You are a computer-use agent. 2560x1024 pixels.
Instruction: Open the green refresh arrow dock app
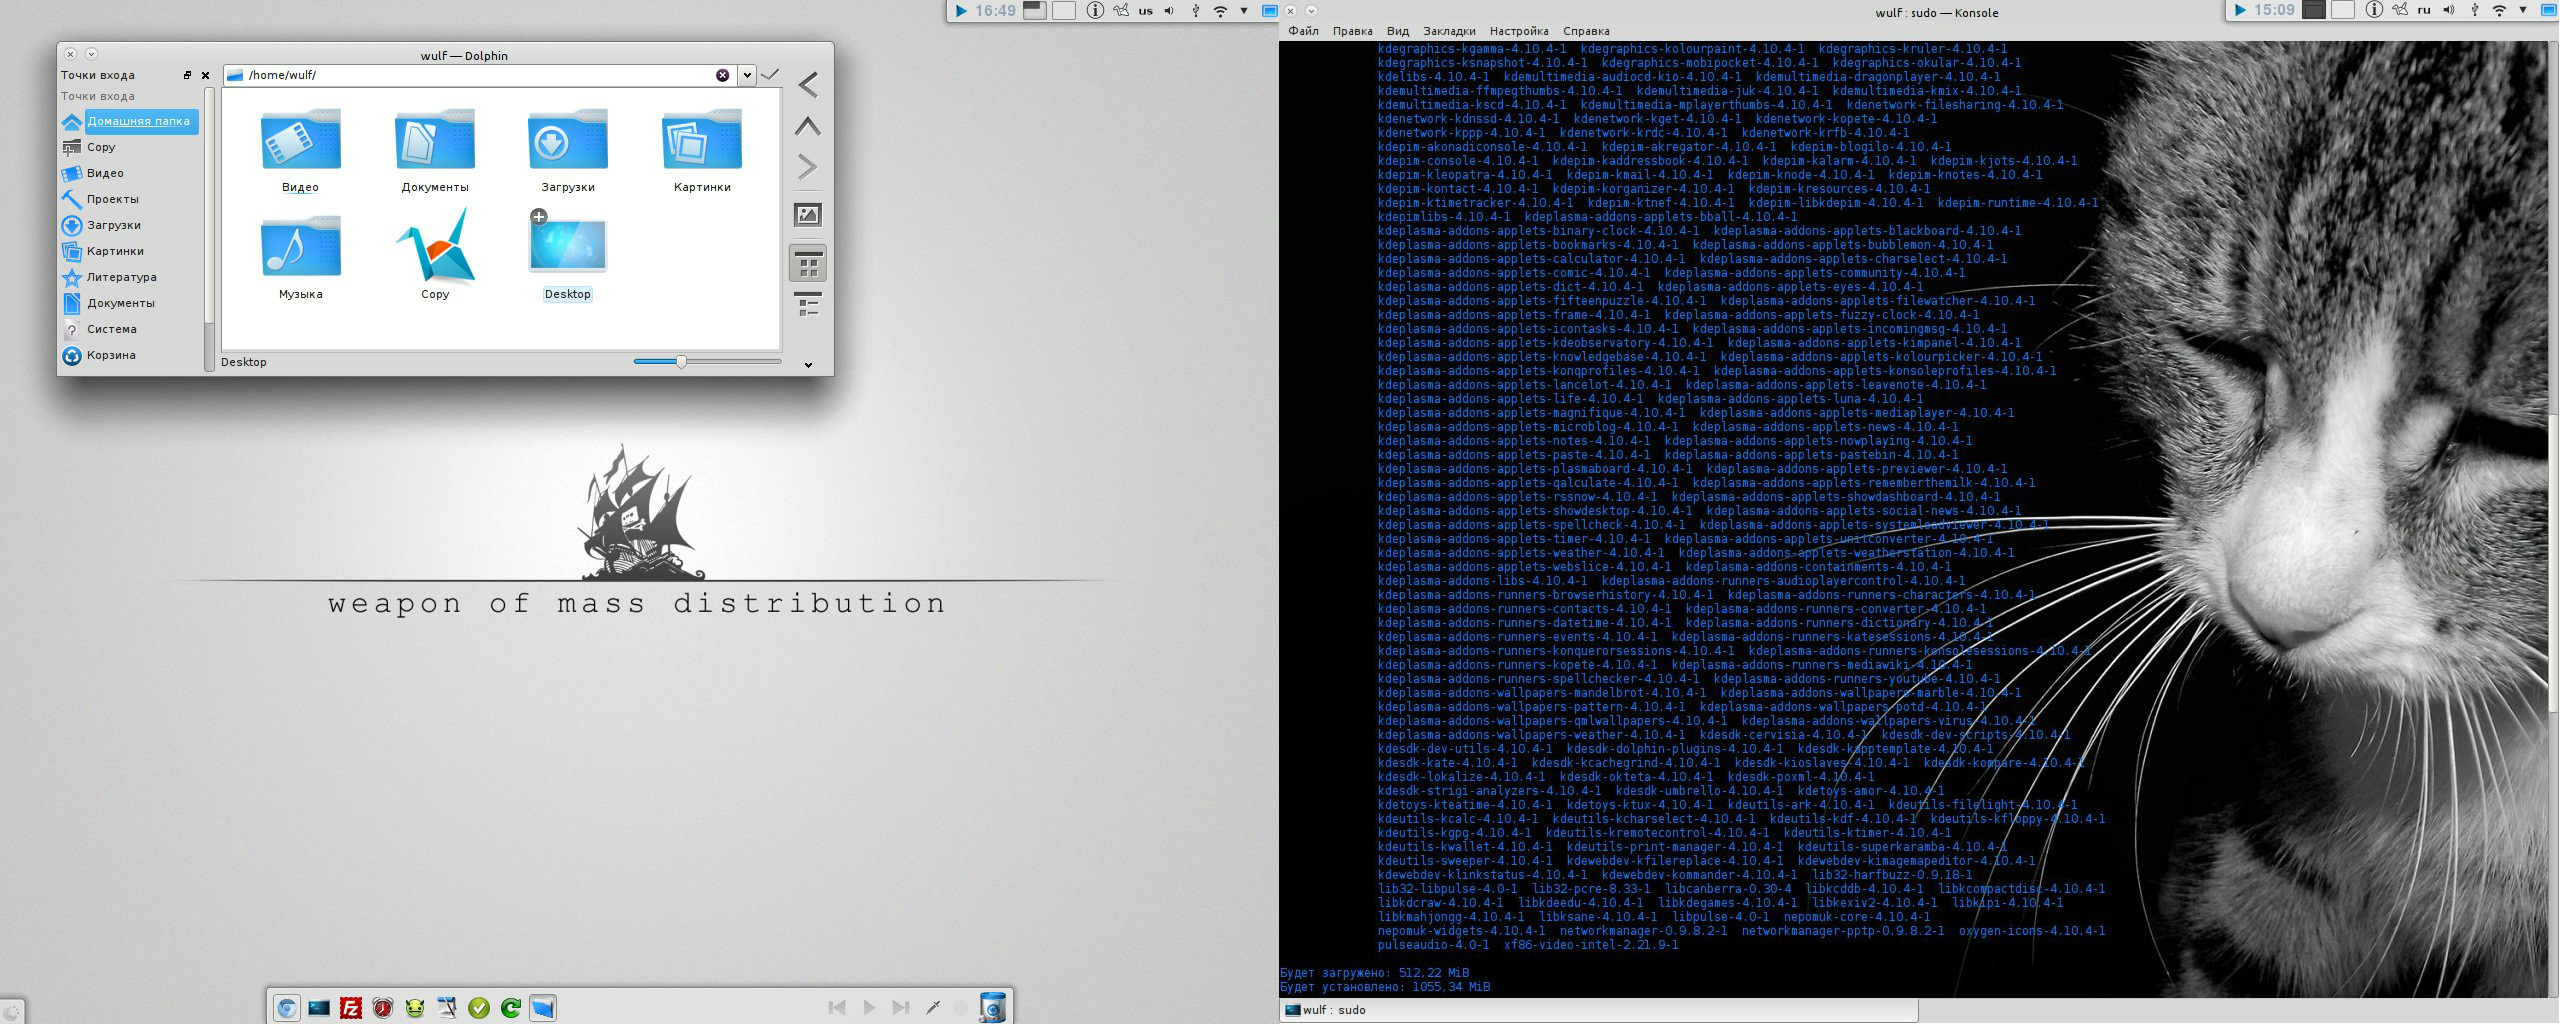[511, 1007]
